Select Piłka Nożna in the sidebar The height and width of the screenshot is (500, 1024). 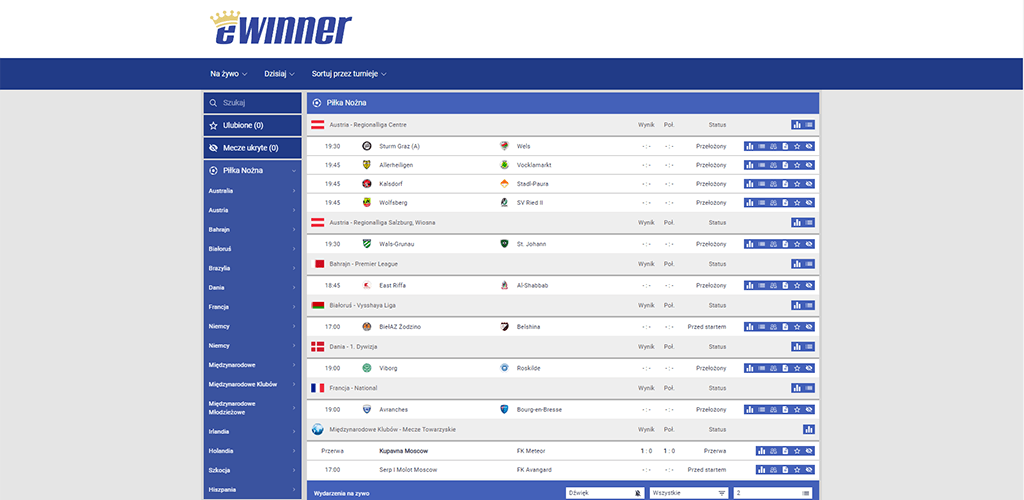click(x=252, y=171)
